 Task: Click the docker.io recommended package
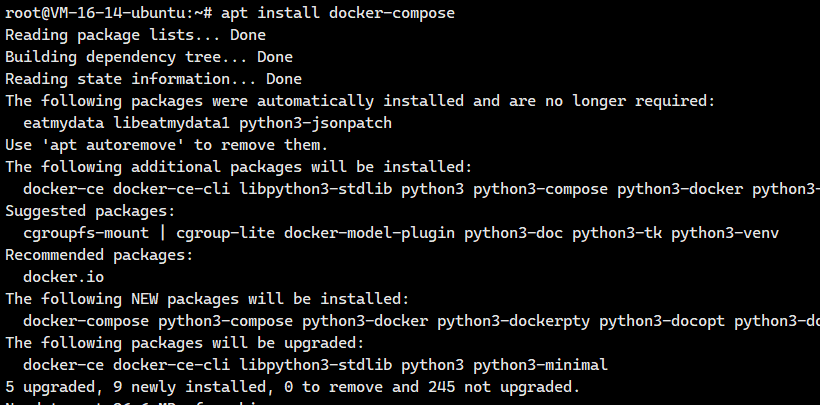pos(64,277)
